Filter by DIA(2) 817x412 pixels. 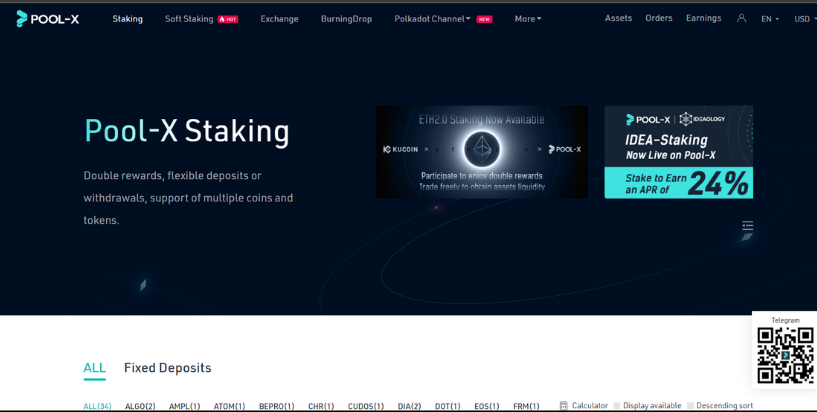pyautogui.click(x=410, y=406)
